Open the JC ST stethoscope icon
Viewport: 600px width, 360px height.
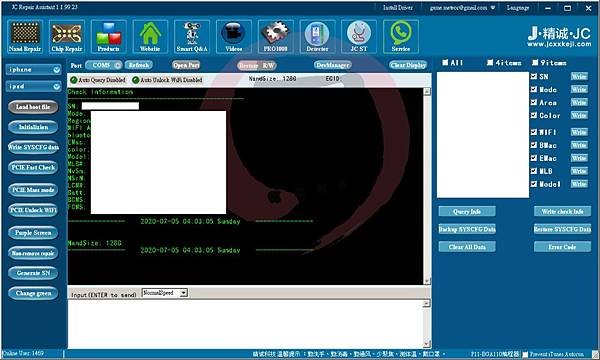(x=359, y=37)
